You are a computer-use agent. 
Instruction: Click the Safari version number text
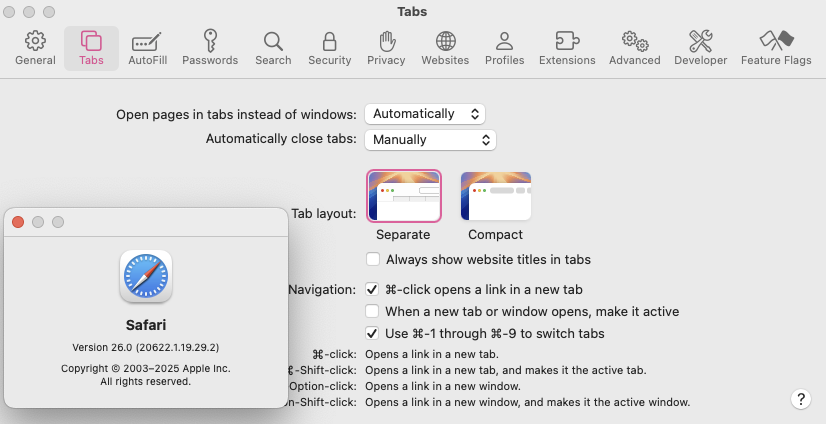coord(146,348)
